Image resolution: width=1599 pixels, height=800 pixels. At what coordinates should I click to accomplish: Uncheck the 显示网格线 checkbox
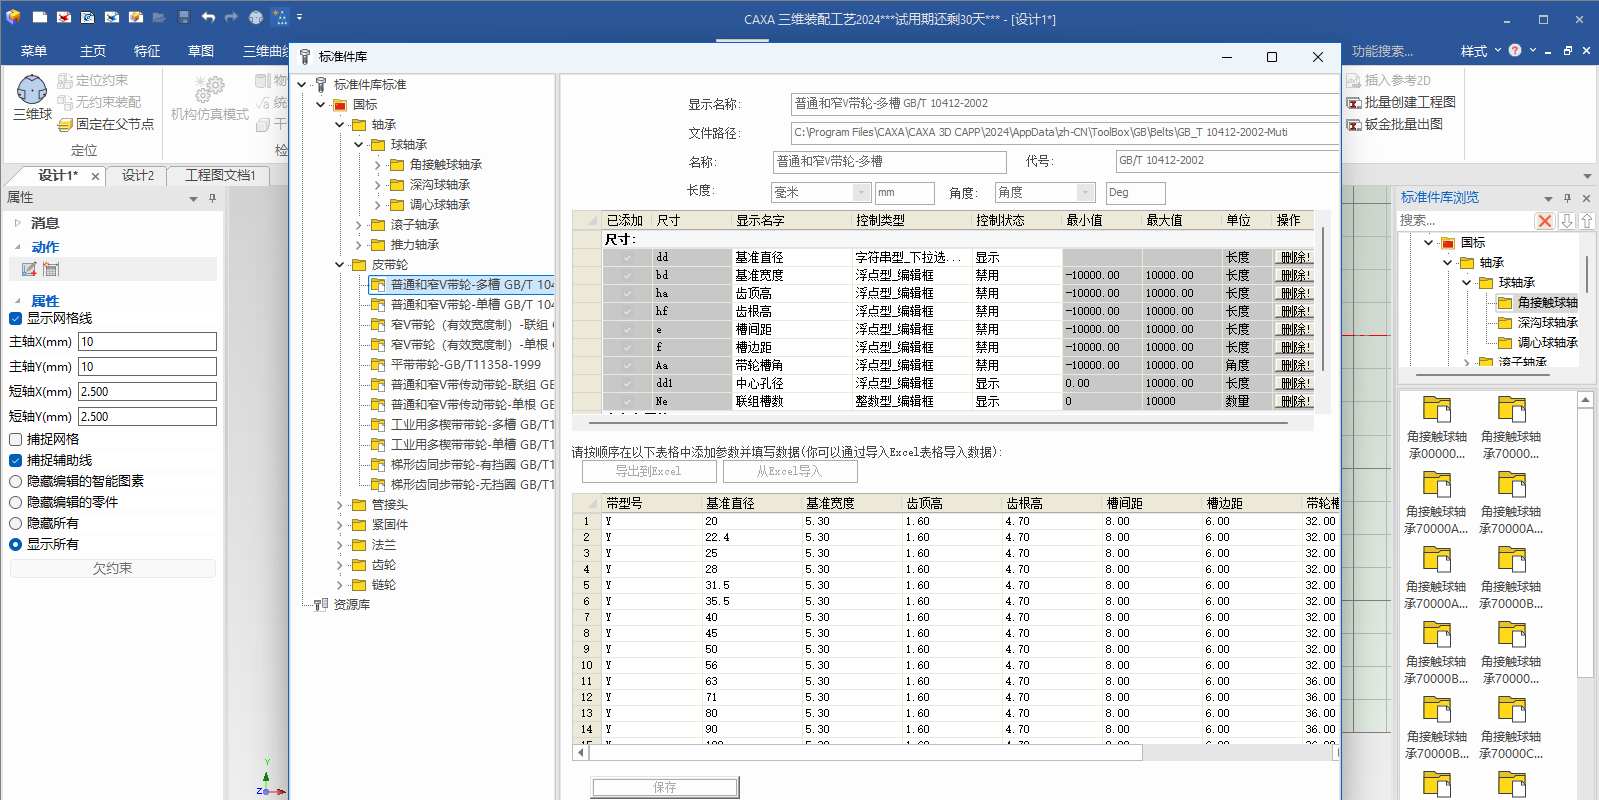16,318
